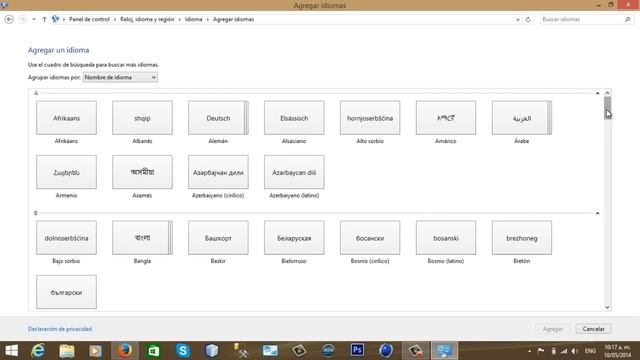Select the dolnoserbšćina Bajo sorbio tile
The width and height of the screenshot is (640, 360).
(66, 238)
